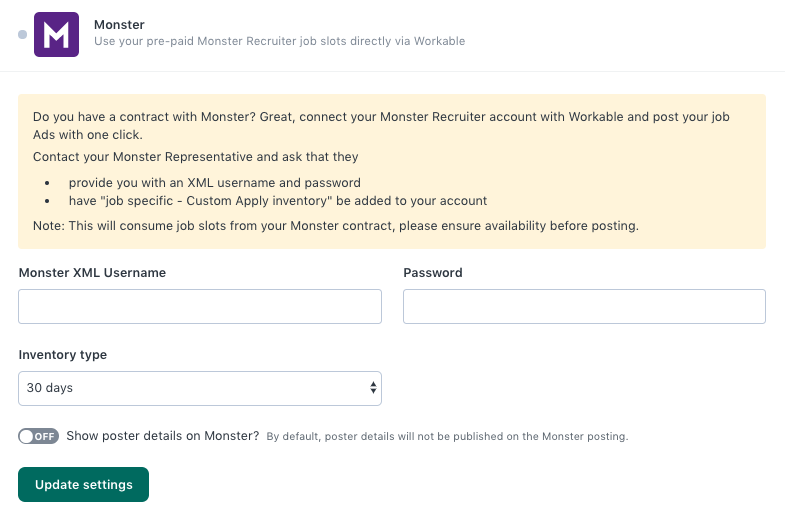Image resolution: width=785 pixels, height=519 pixels.
Task: Click the Monster XML Username label
Action: (x=92, y=273)
